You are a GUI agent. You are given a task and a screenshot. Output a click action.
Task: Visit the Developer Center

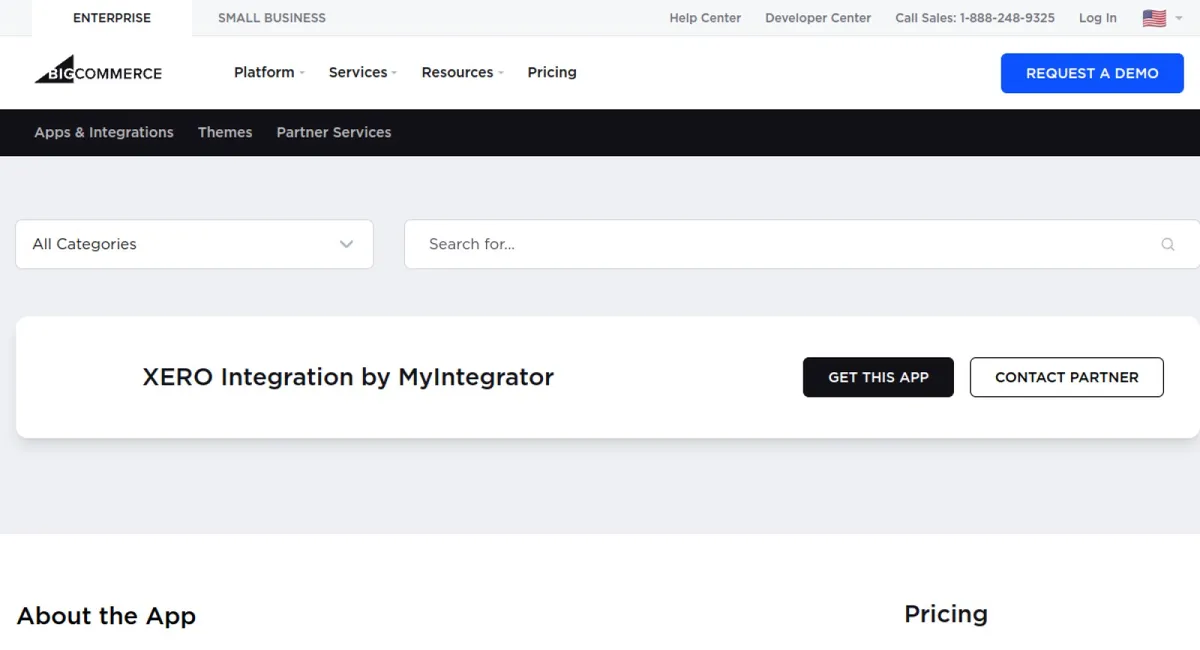[x=818, y=17]
